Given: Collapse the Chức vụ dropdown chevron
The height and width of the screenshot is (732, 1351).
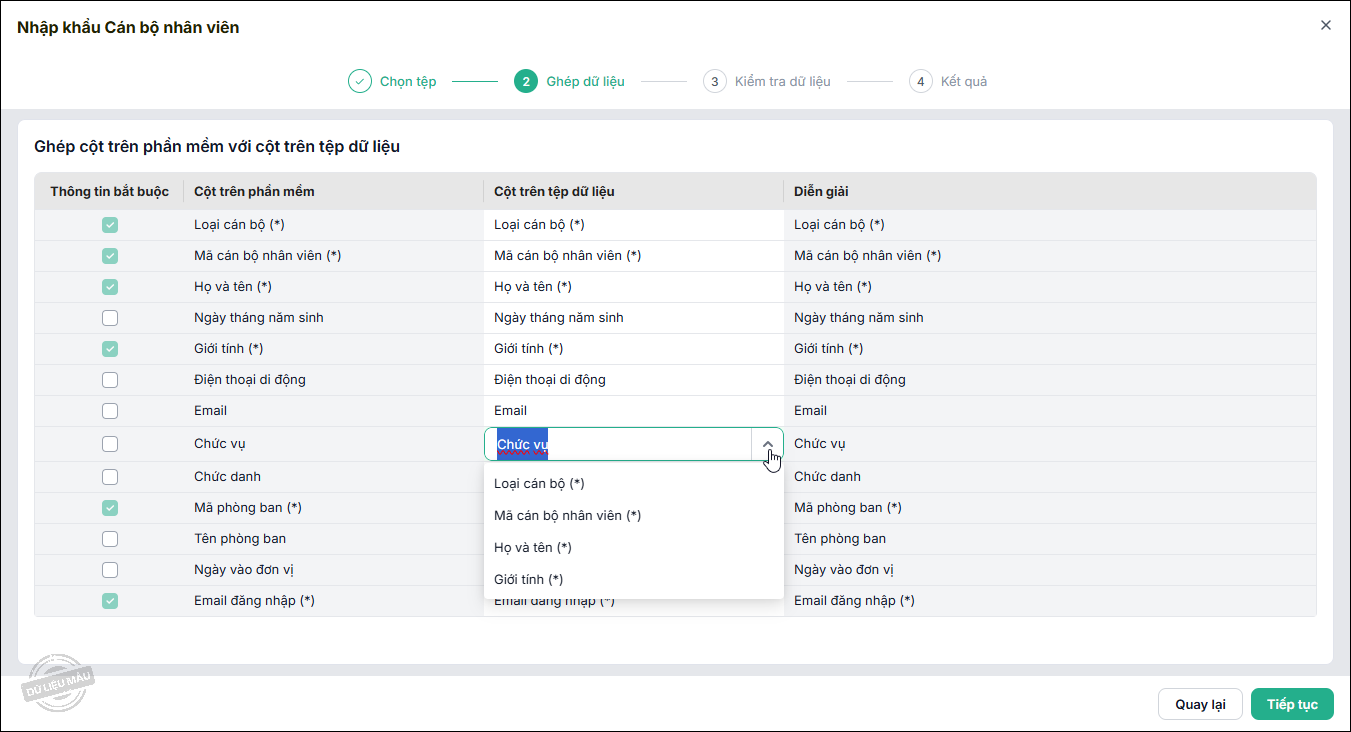Looking at the screenshot, I should 767,444.
